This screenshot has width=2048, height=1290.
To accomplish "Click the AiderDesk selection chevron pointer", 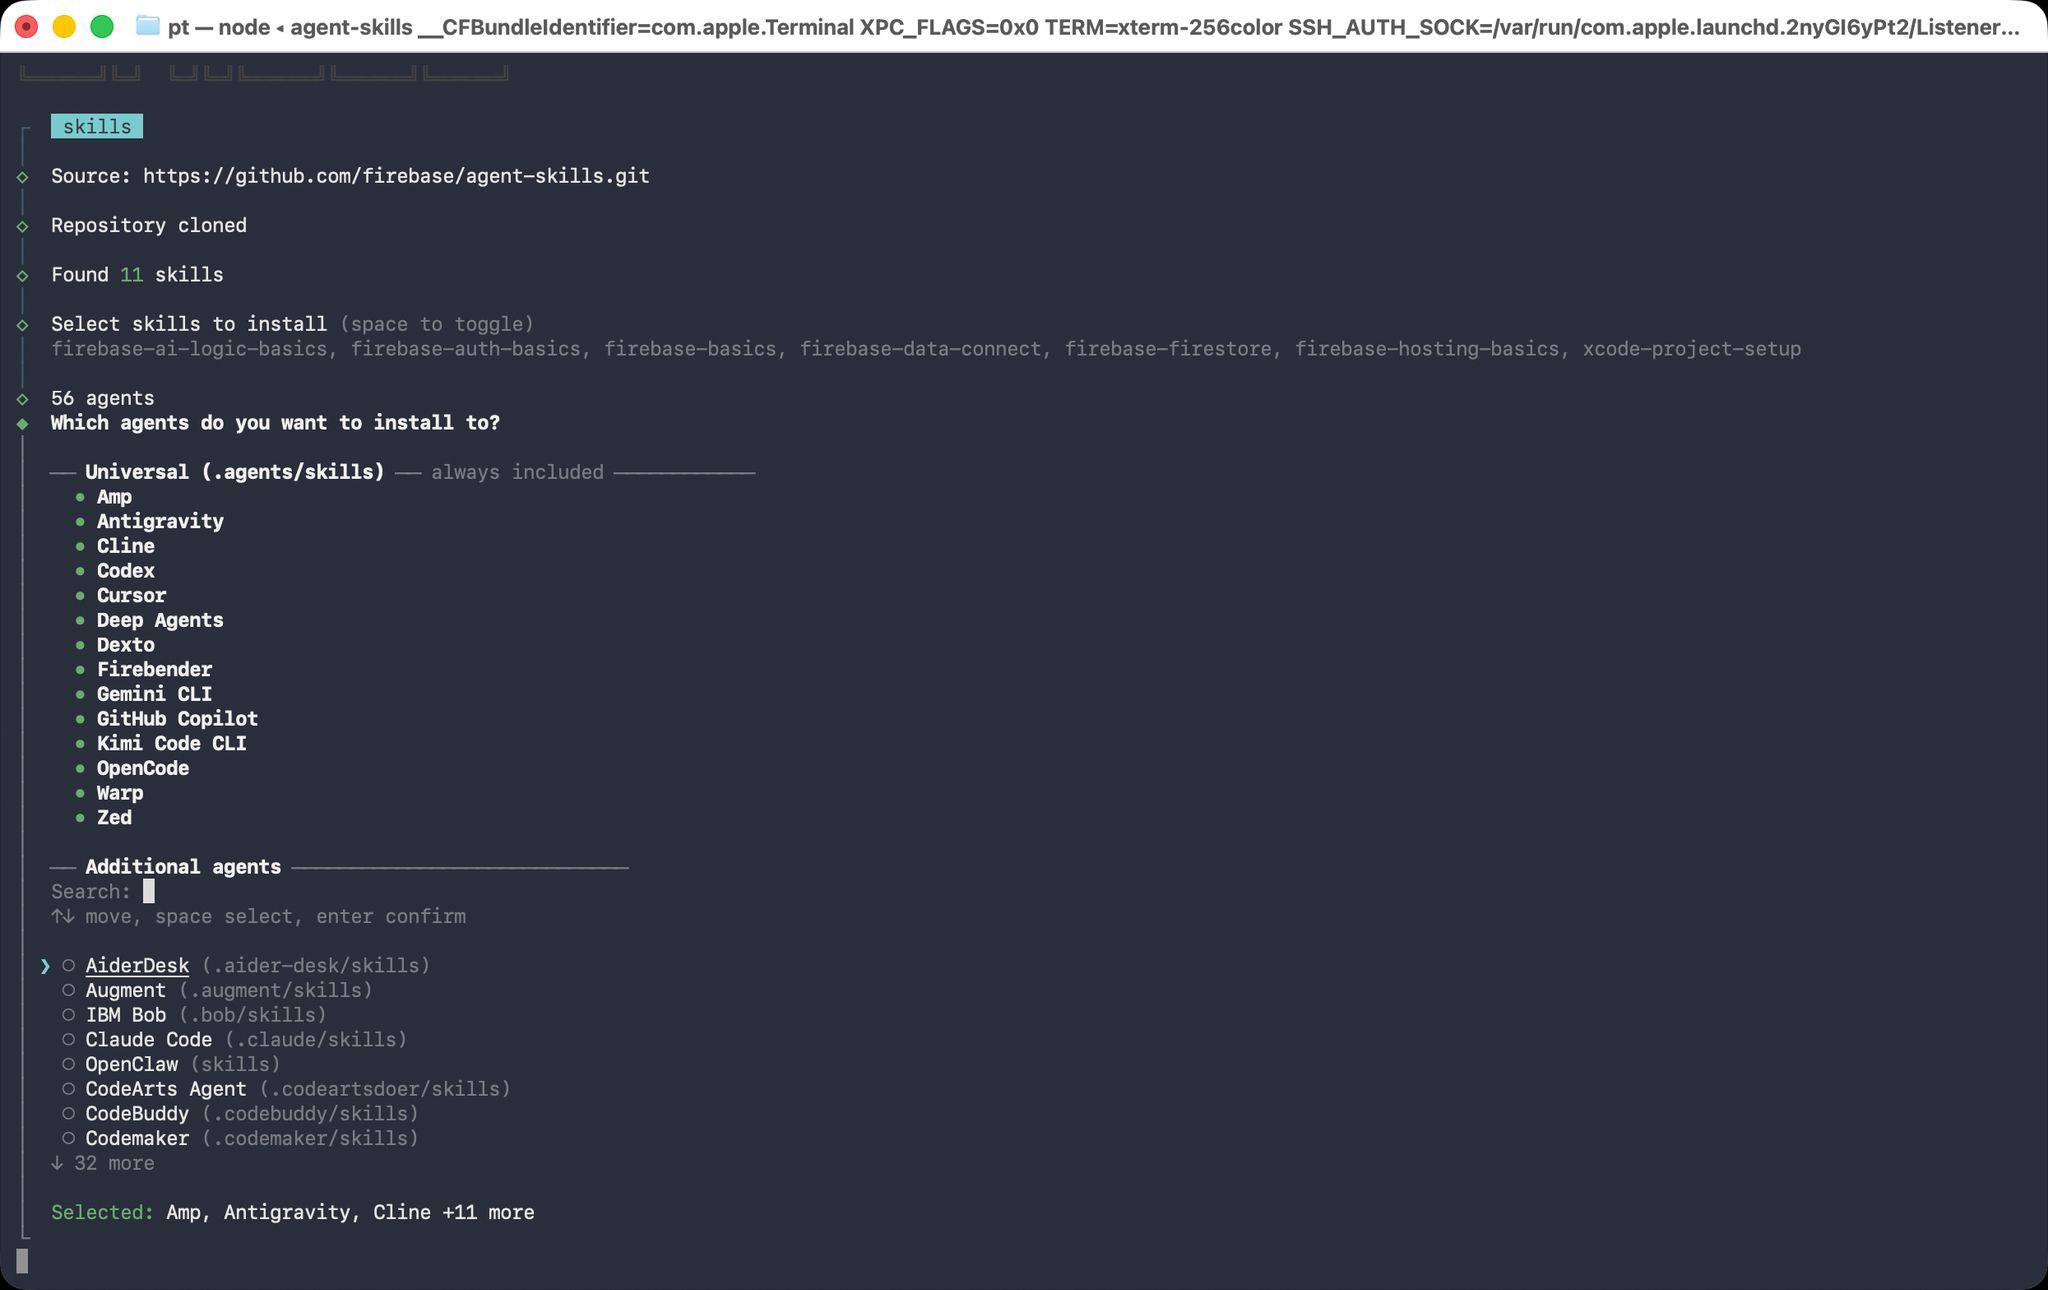I will [x=45, y=966].
